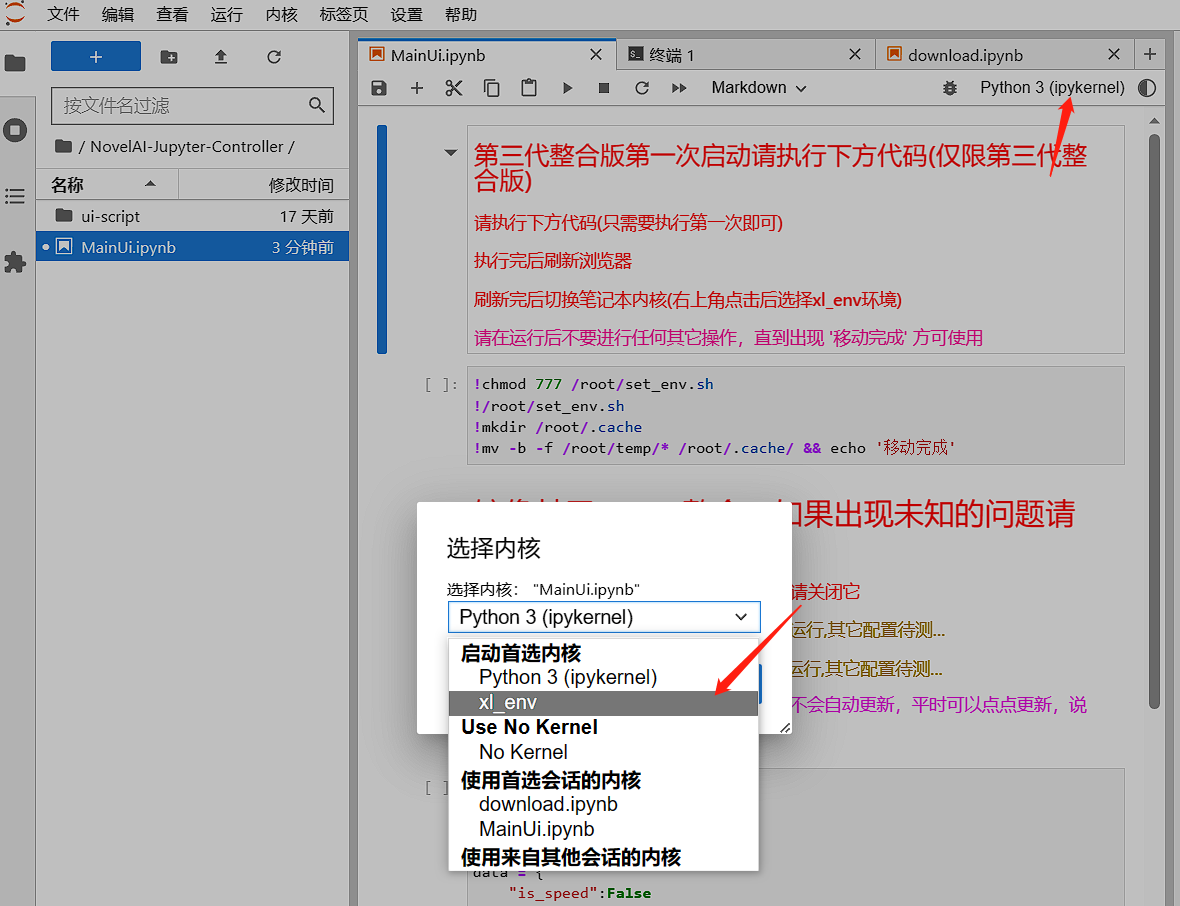Save the notebook with the floppy disk icon
The width and height of the screenshot is (1180, 906).
378,88
